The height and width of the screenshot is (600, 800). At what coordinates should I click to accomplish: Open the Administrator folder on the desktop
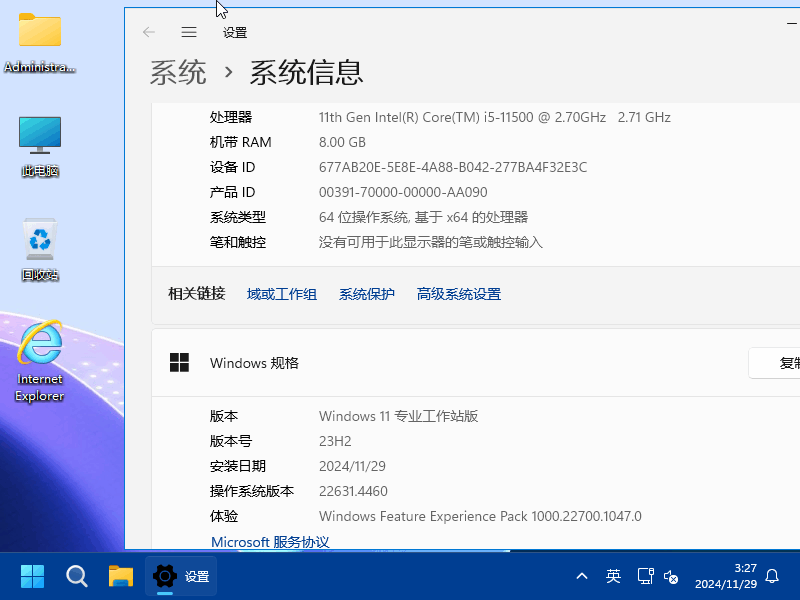(40, 43)
